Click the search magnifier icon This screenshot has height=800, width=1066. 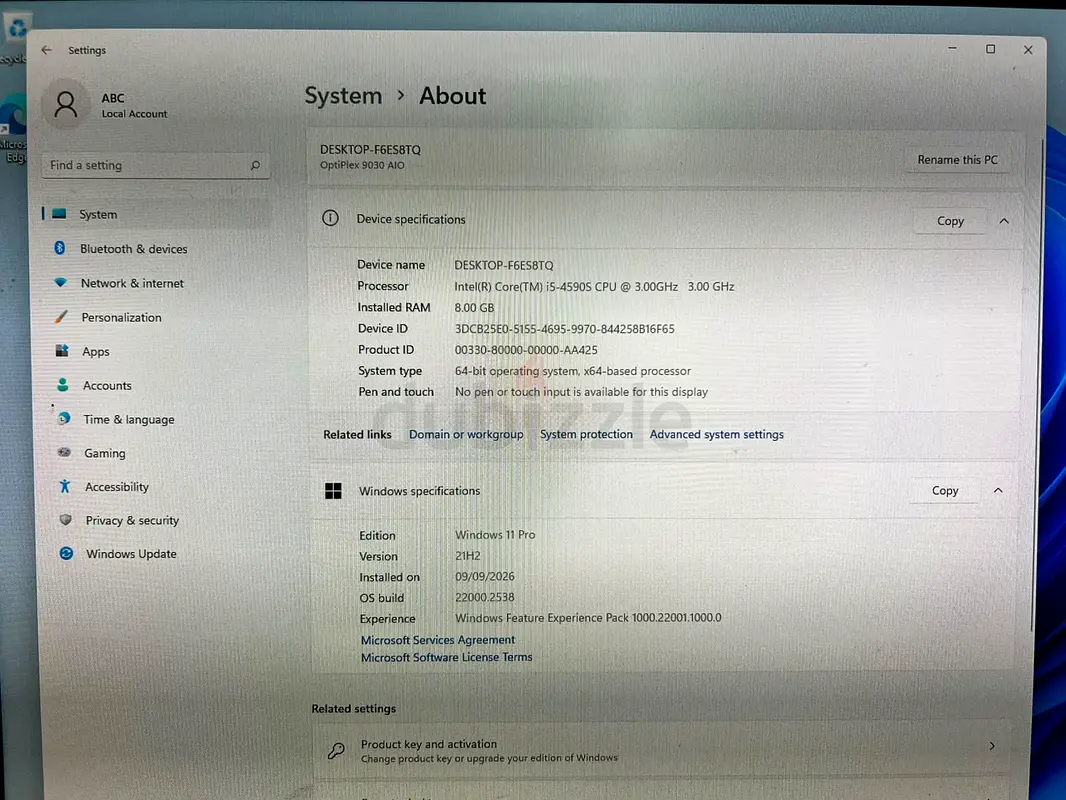(256, 165)
